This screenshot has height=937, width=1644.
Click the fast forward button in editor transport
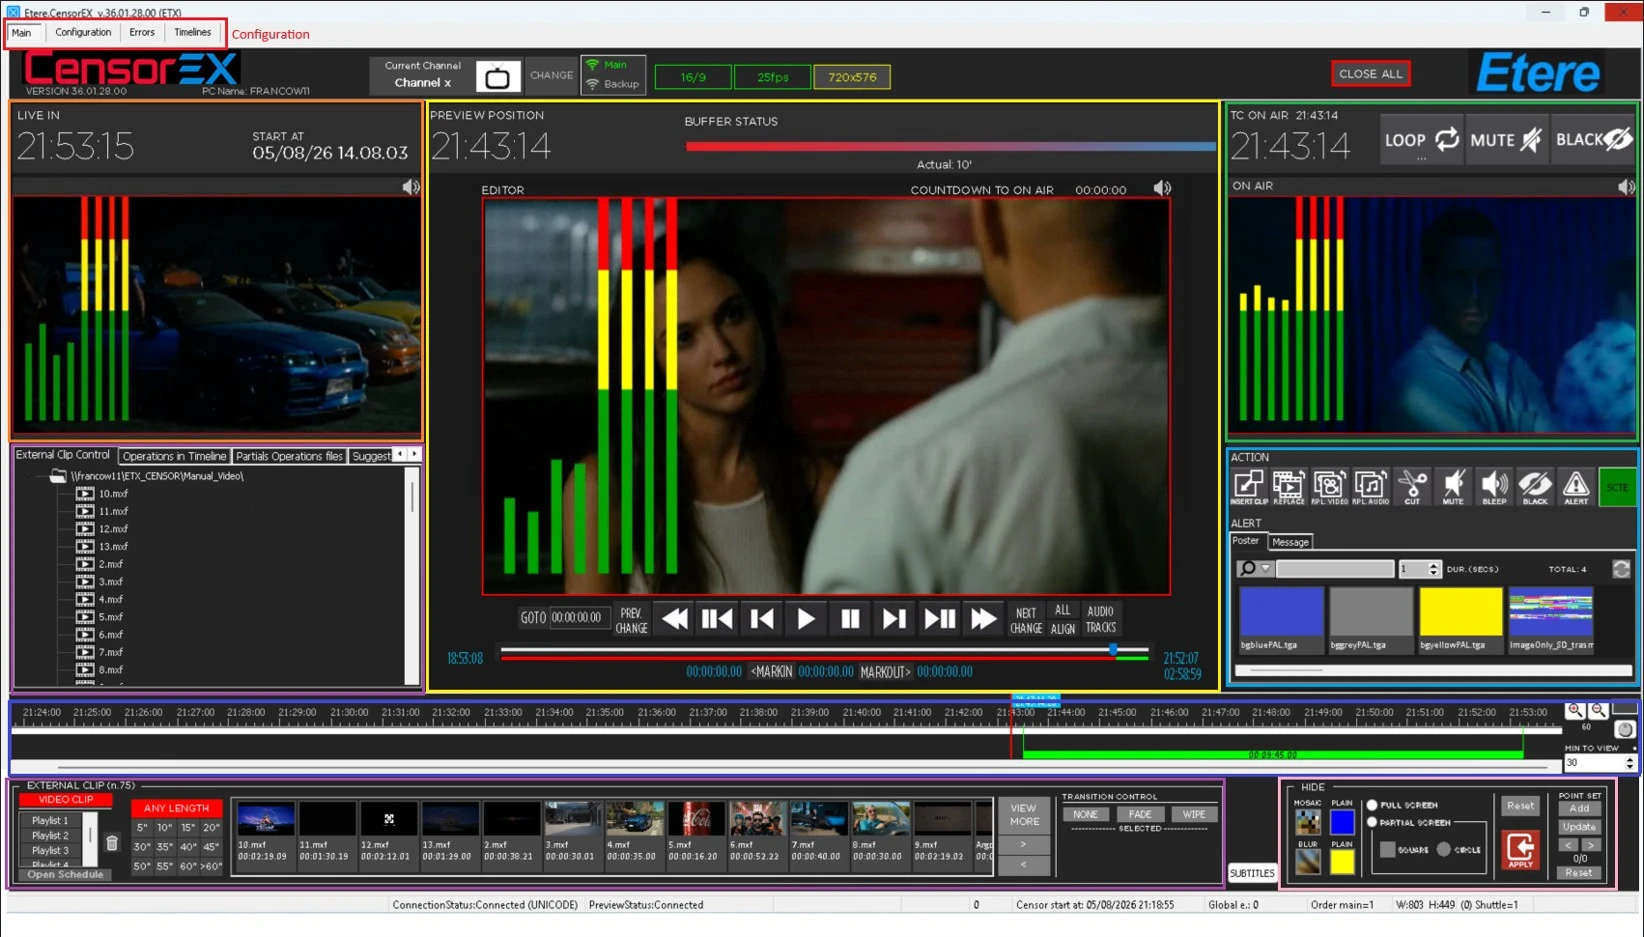(x=984, y=620)
